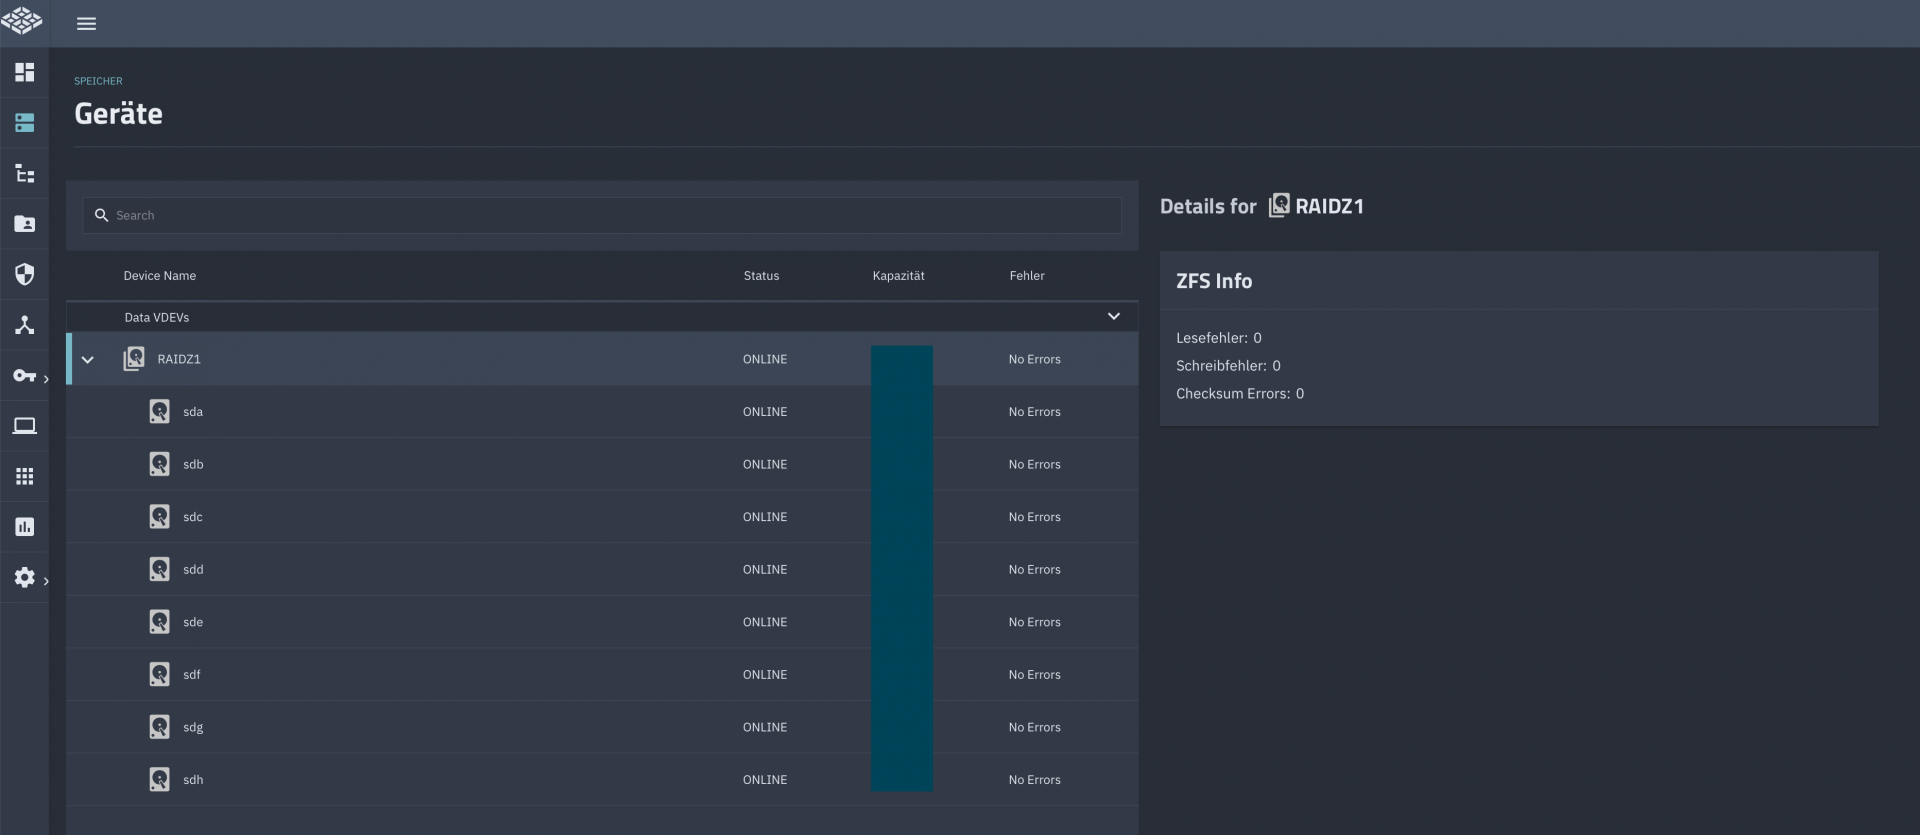Collapse the Data VDEVs section chevron
The width and height of the screenshot is (1920, 835).
(x=1114, y=317)
